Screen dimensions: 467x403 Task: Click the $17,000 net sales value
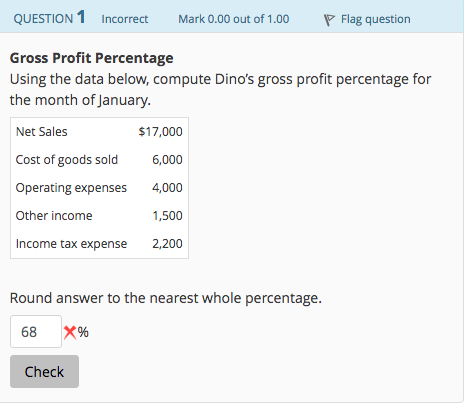[160, 132]
